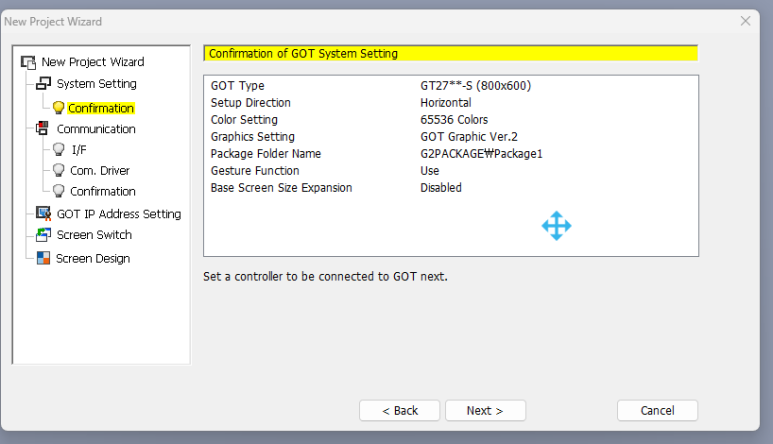This screenshot has height=444, width=773.
Task: Select the I/F step
Action: point(79,150)
